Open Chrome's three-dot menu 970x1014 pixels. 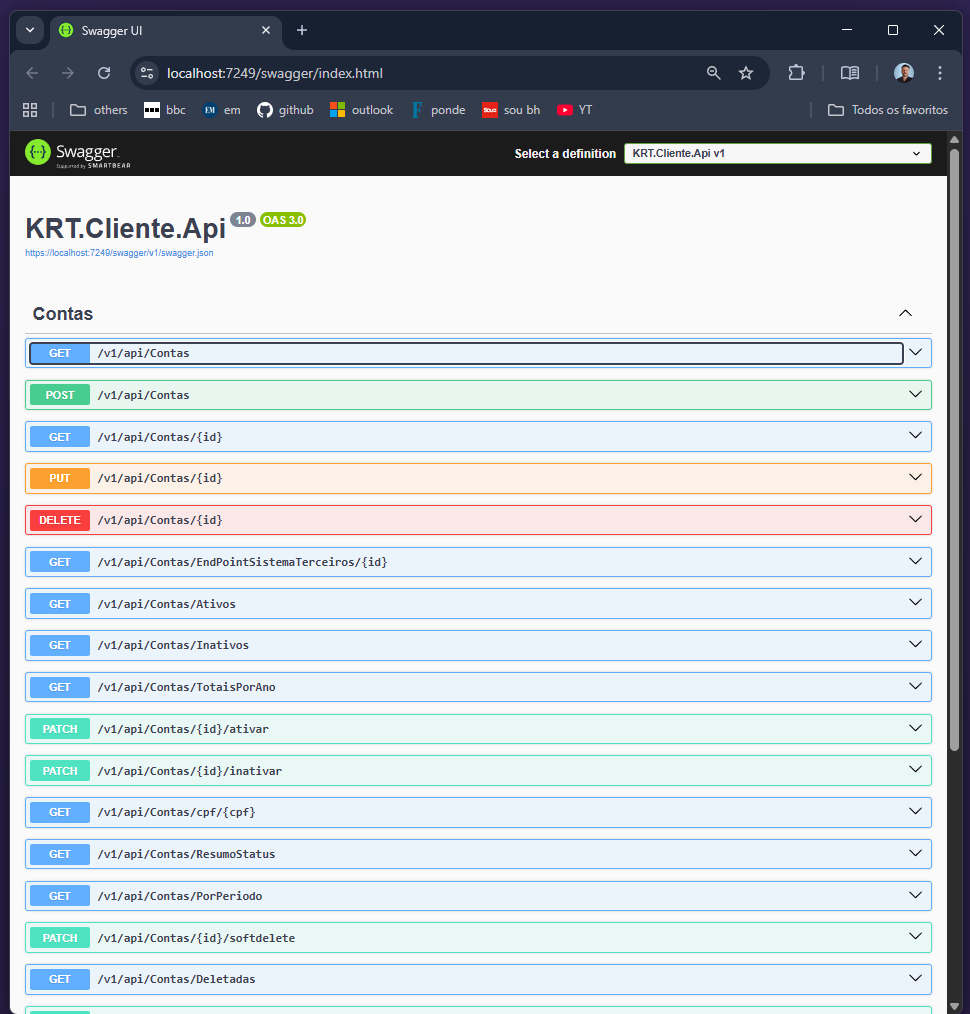(940, 73)
